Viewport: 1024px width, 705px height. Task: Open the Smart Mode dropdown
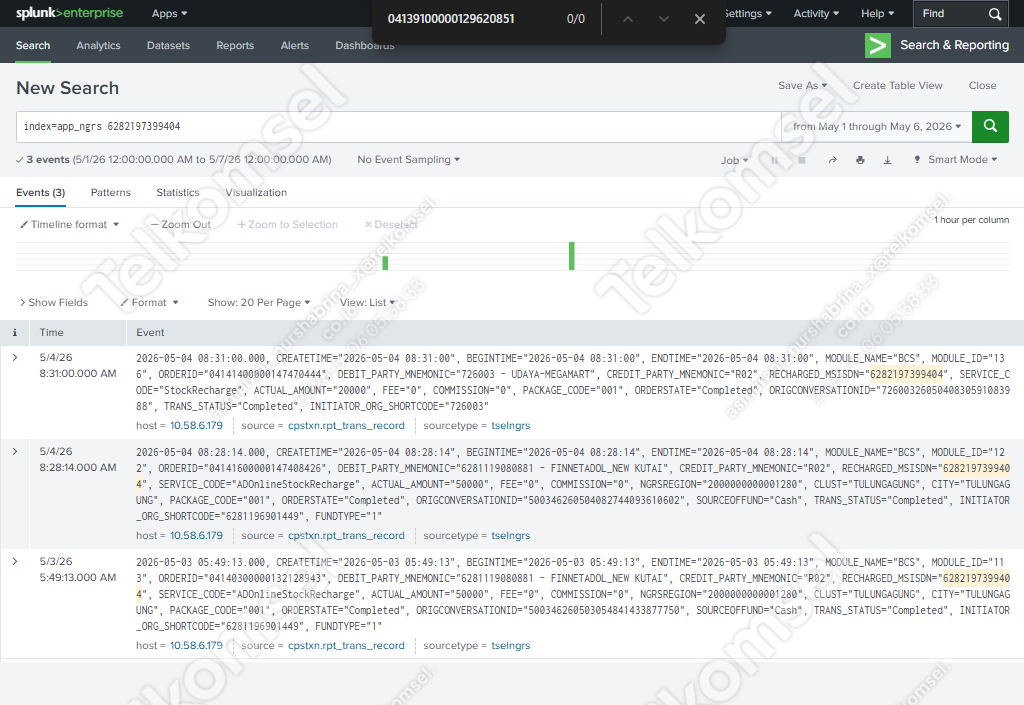click(955, 160)
